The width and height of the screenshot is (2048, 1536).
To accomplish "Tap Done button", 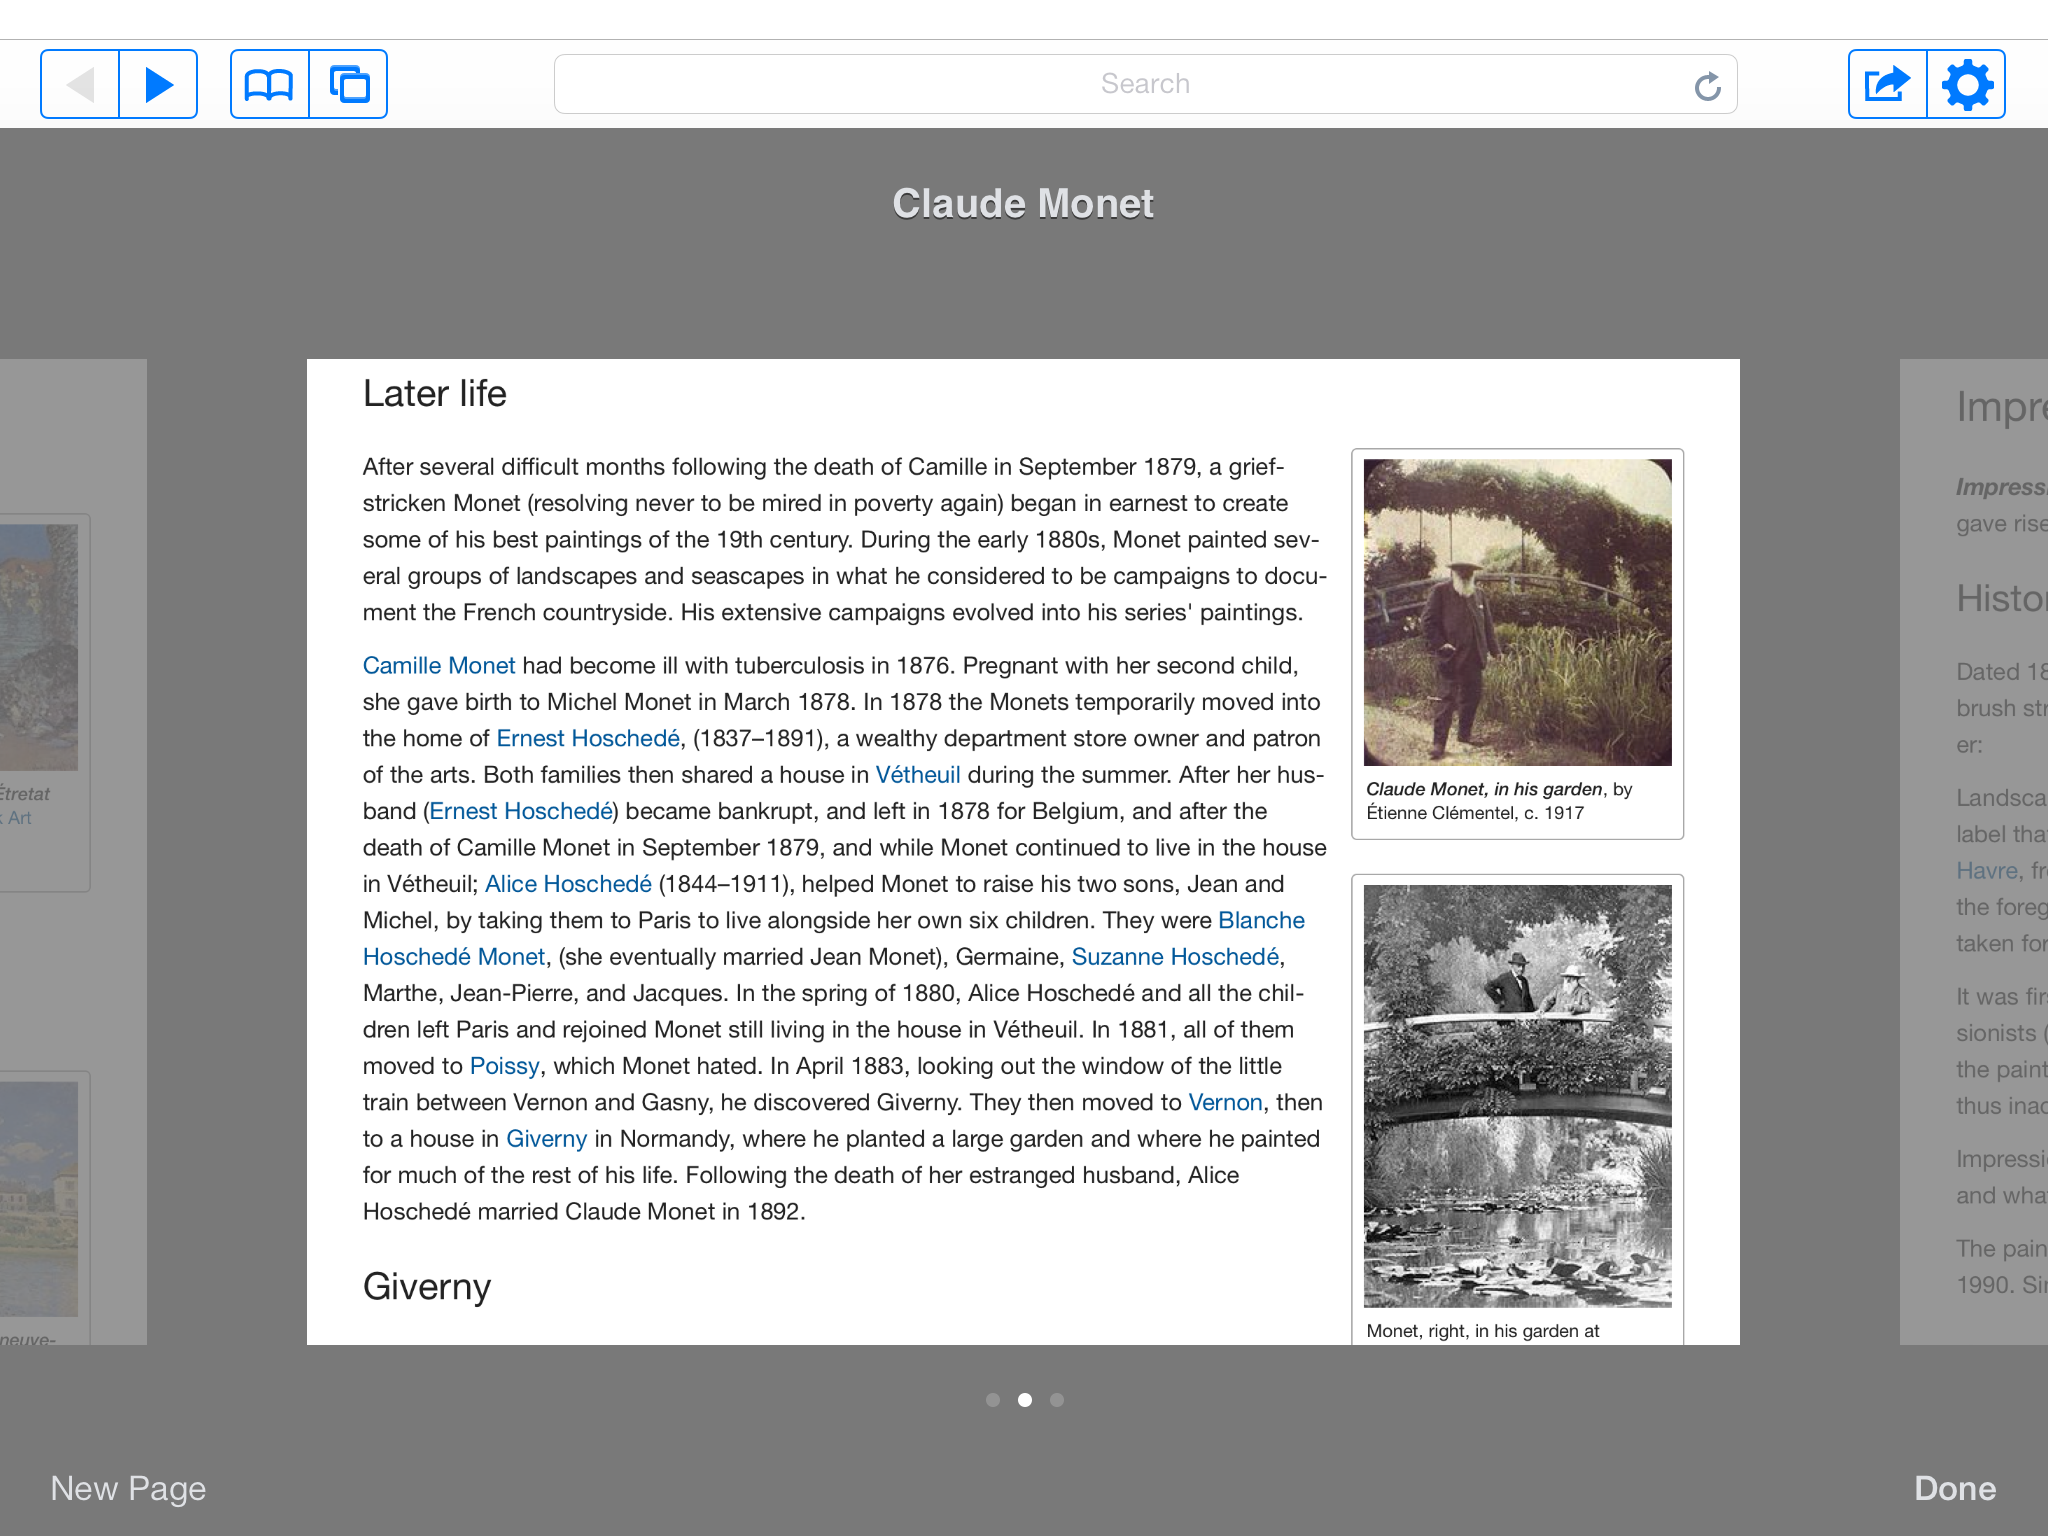I will [1955, 1488].
